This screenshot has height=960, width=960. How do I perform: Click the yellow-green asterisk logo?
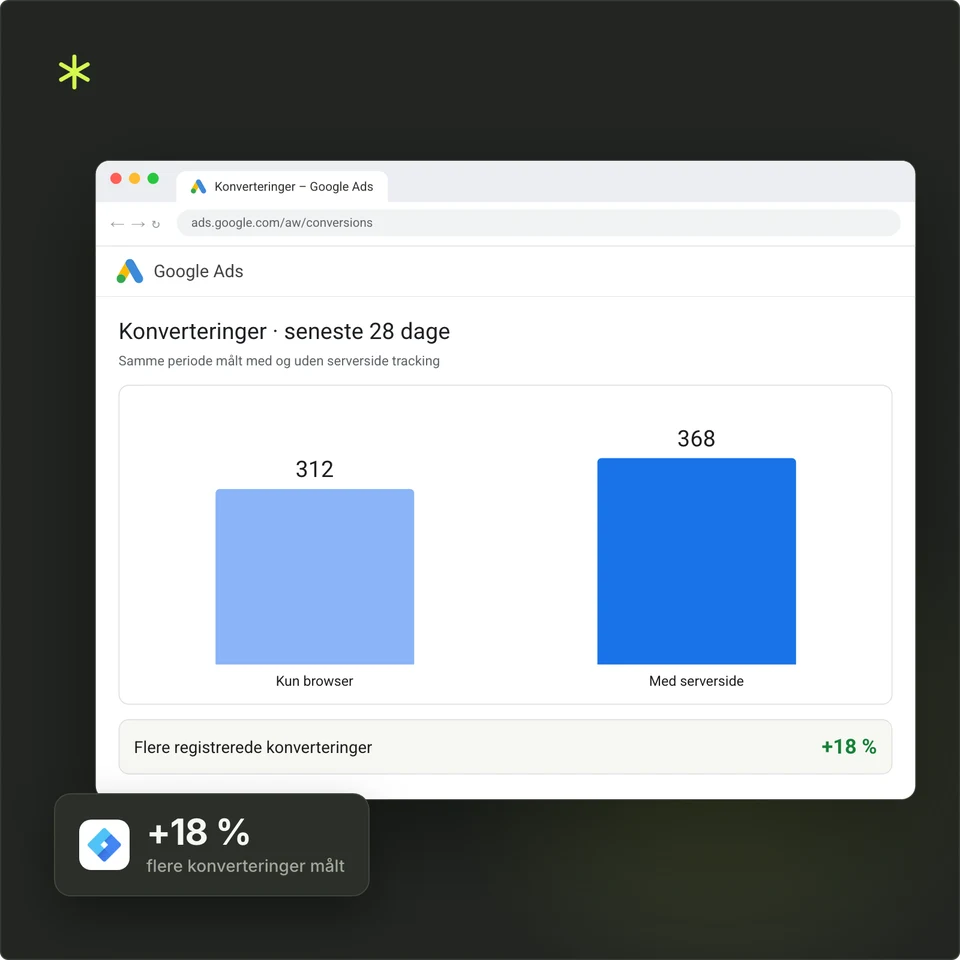[74, 72]
